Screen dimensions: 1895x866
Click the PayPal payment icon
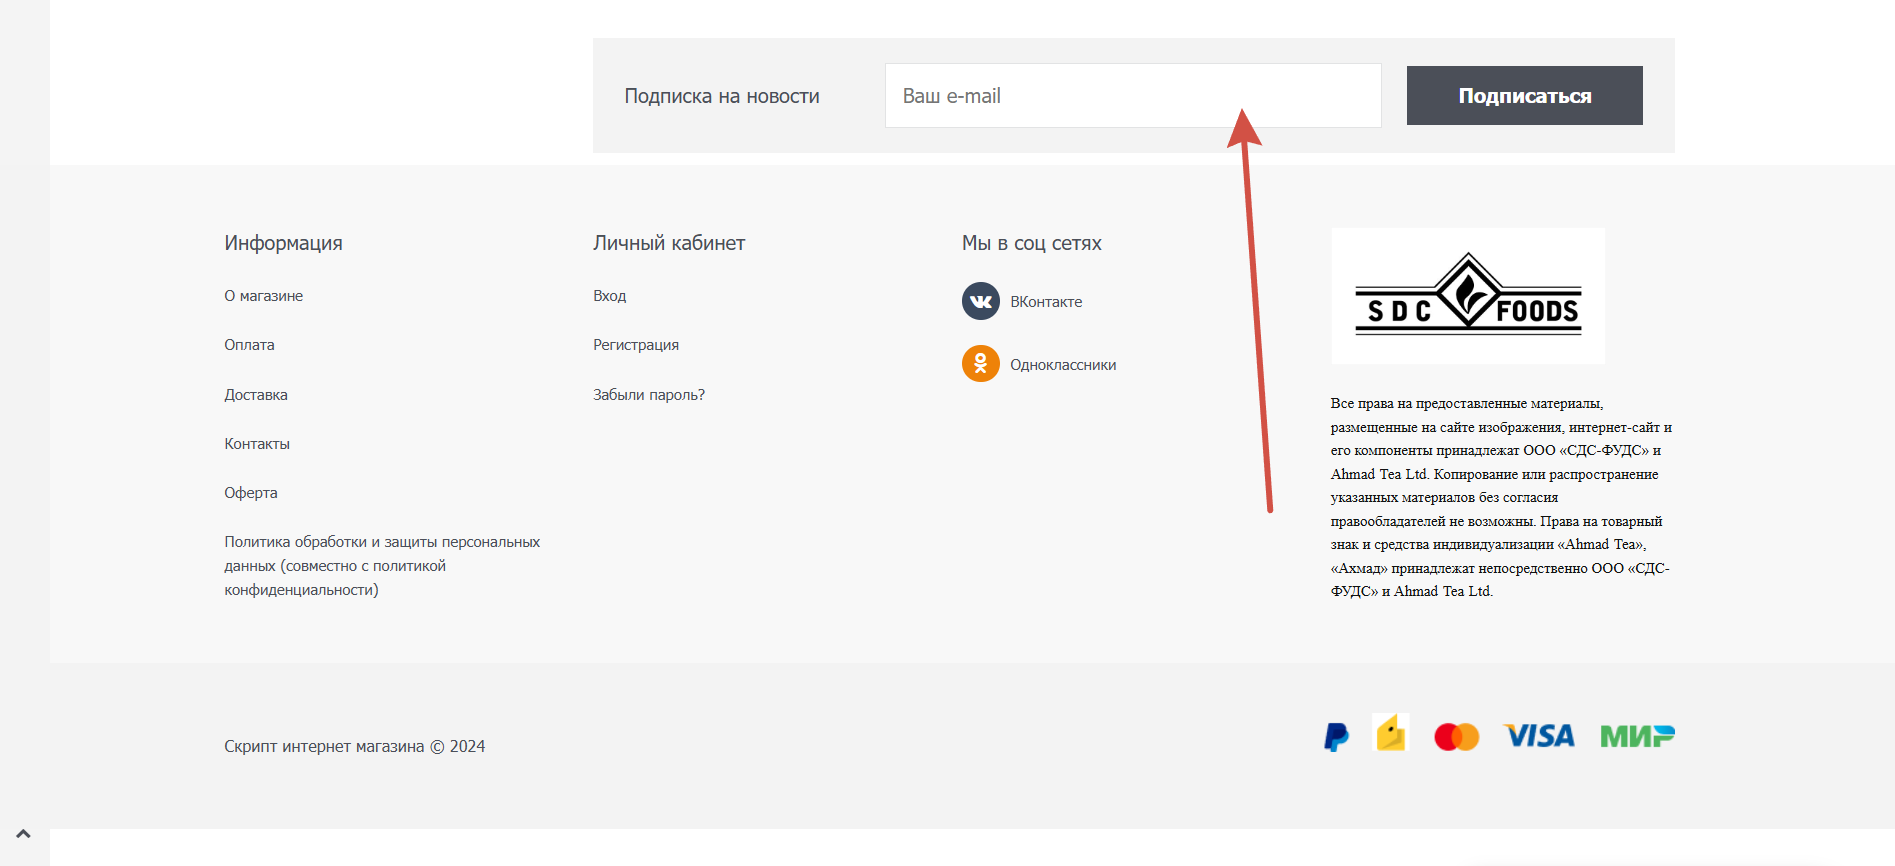coord(1336,737)
